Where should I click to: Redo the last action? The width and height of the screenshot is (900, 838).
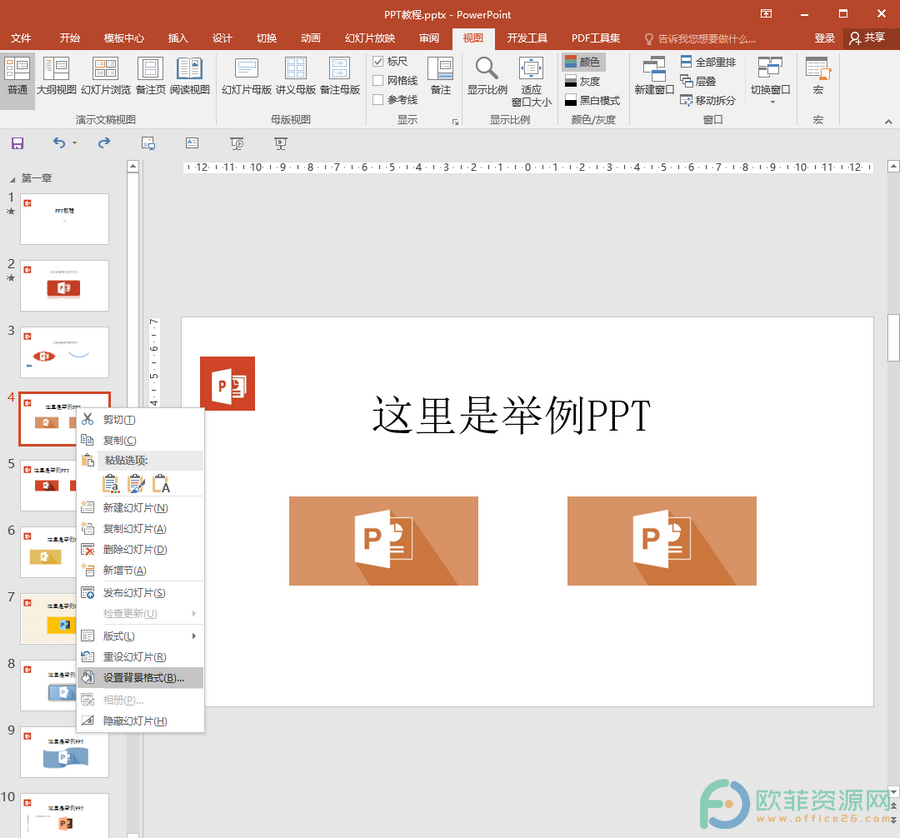[x=104, y=142]
